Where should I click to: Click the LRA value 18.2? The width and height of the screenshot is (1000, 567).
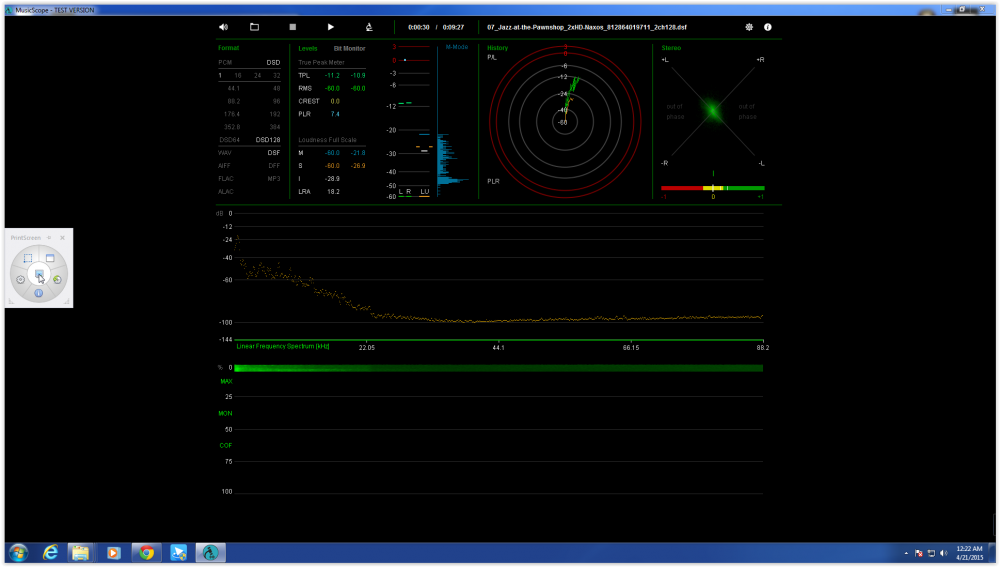pos(333,191)
